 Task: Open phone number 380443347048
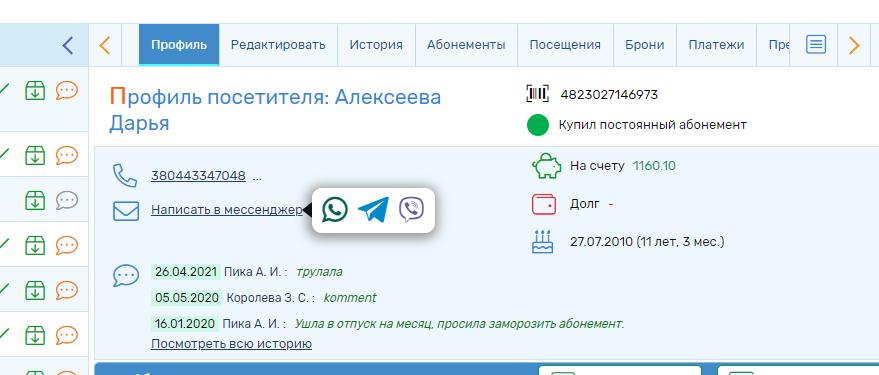click(198, 176)
